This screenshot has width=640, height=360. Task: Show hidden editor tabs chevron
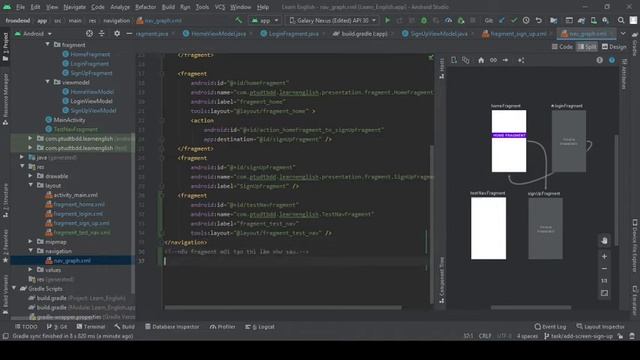623,33
